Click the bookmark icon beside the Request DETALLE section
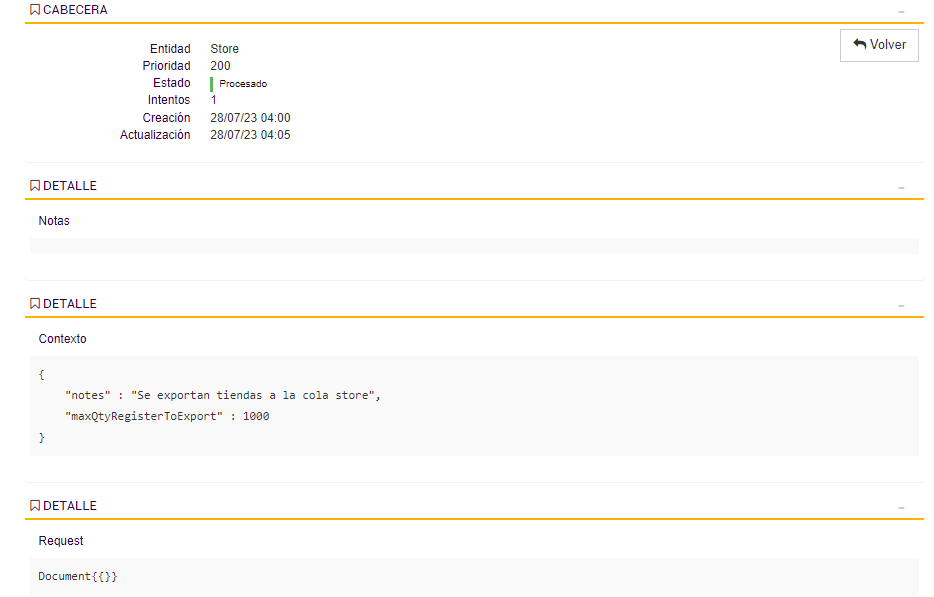This screenshot has height=597, width=934. (35, 505)
